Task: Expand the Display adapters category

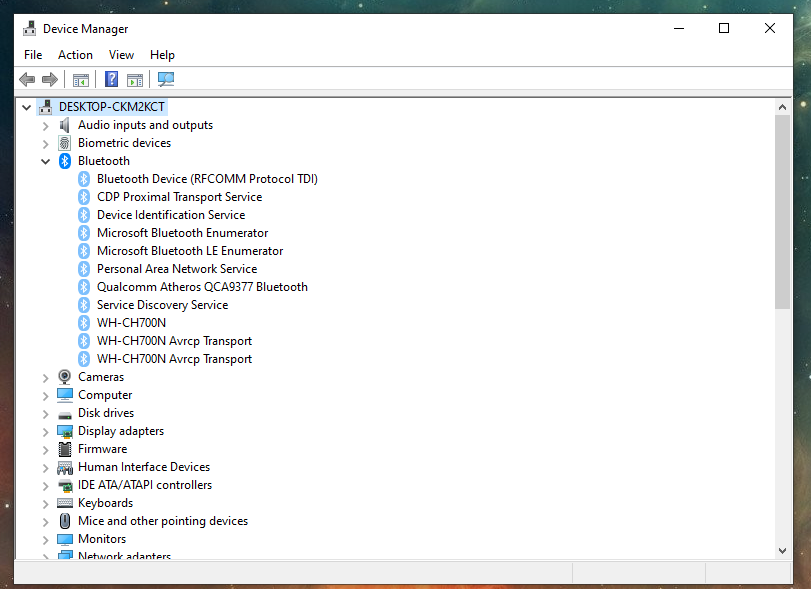Action: click(46, 432)
